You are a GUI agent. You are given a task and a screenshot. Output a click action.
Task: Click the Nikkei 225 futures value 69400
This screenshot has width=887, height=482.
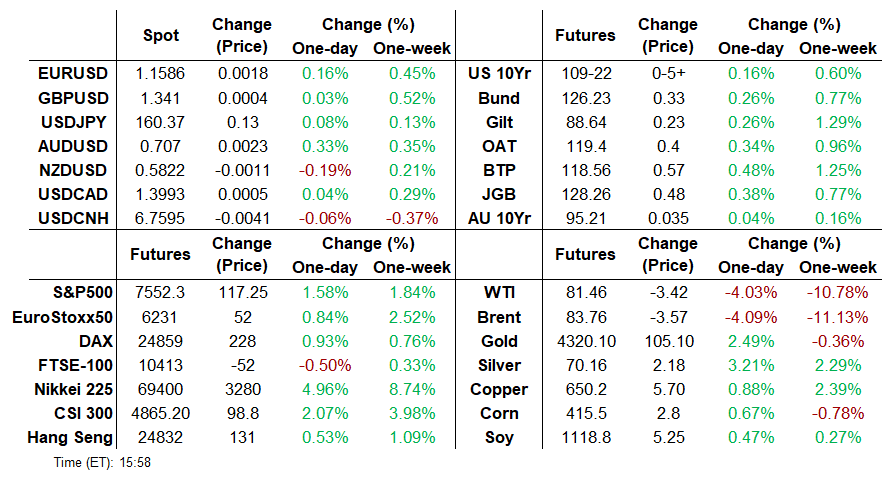click(160, 389)
